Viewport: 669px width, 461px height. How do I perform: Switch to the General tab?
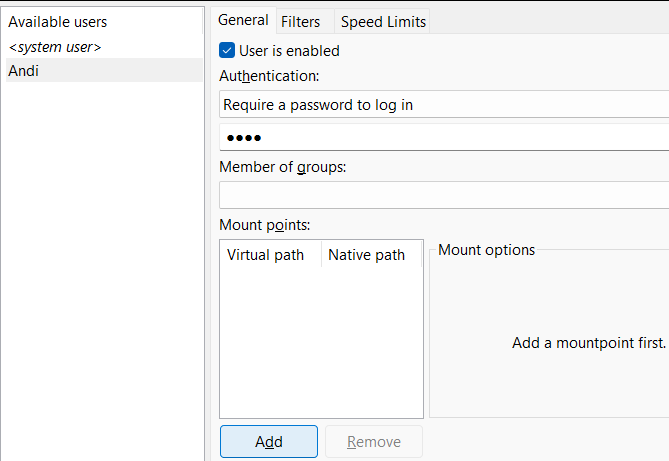tap(243, 20)
